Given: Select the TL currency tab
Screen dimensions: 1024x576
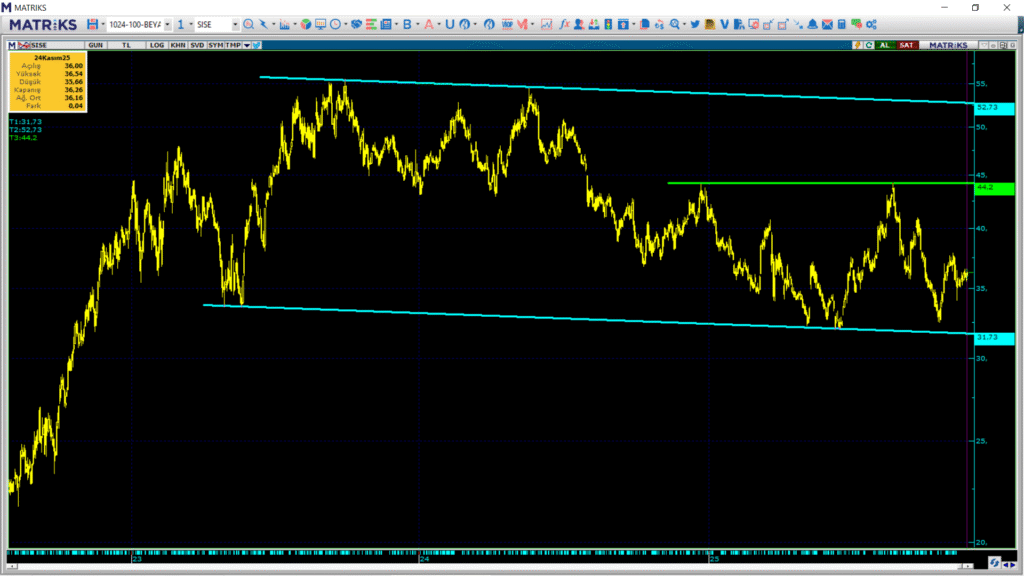Looking at the screenshot, I should click(x=127, y=45).
